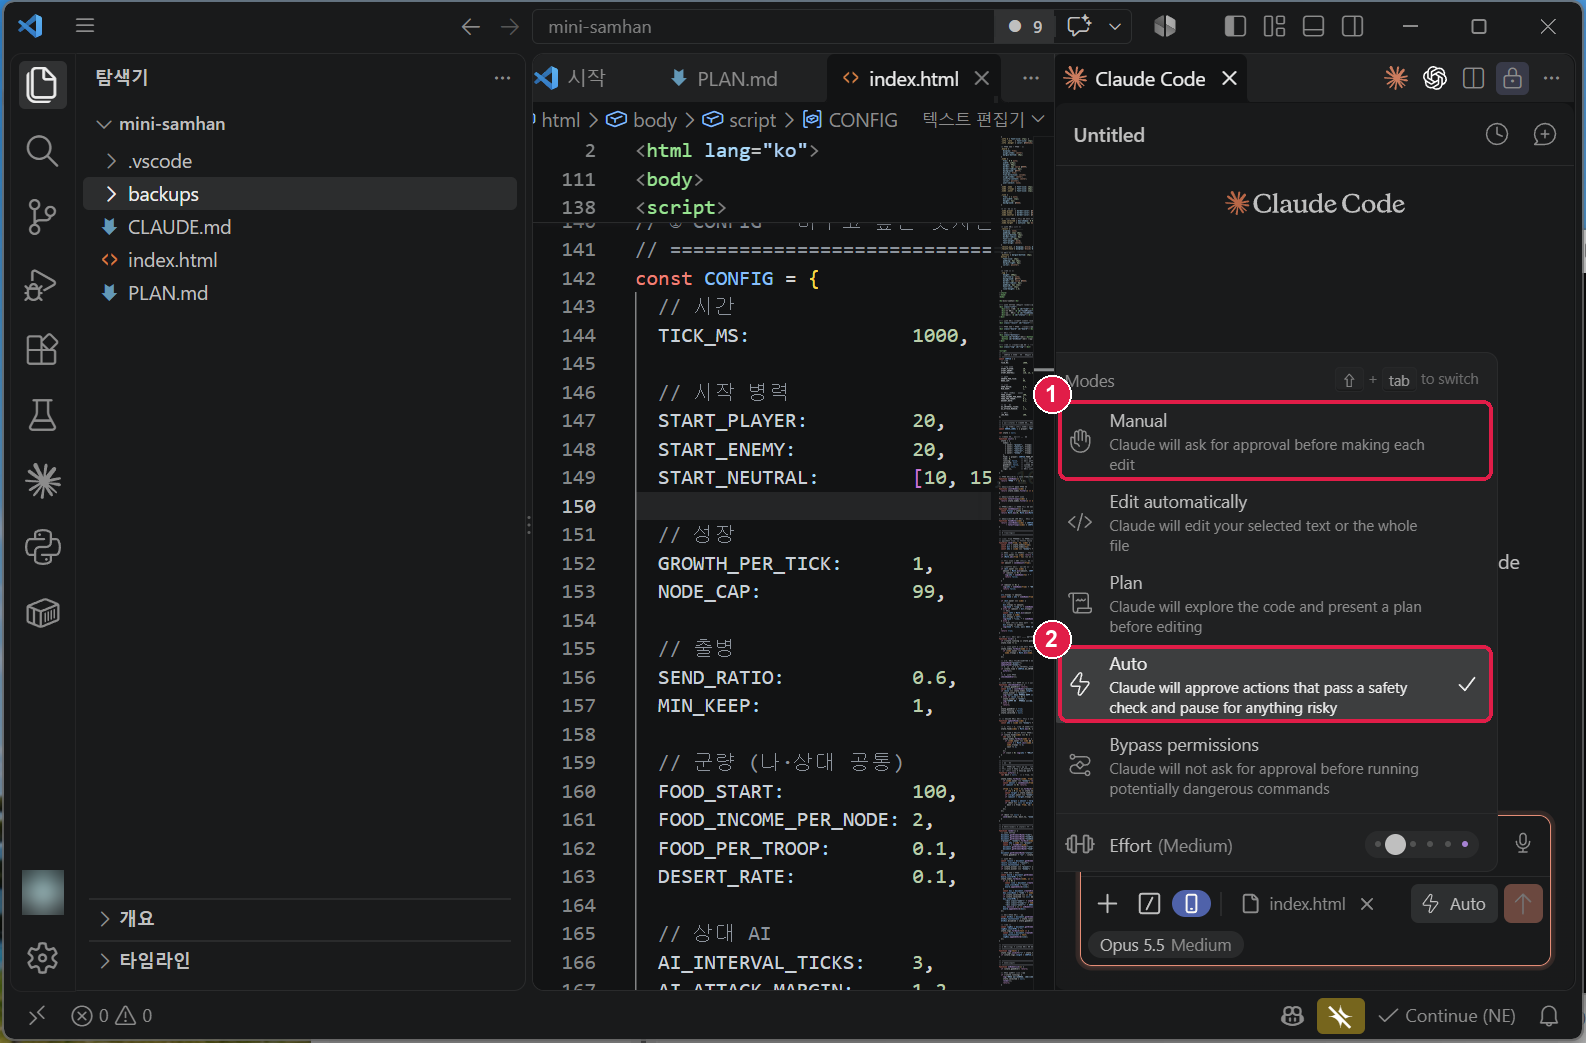The width and height of the screenshot is (1586, 1043).
Task: Toggle the secondary side bar layout icon
Action: click(x=1352, y=27)
